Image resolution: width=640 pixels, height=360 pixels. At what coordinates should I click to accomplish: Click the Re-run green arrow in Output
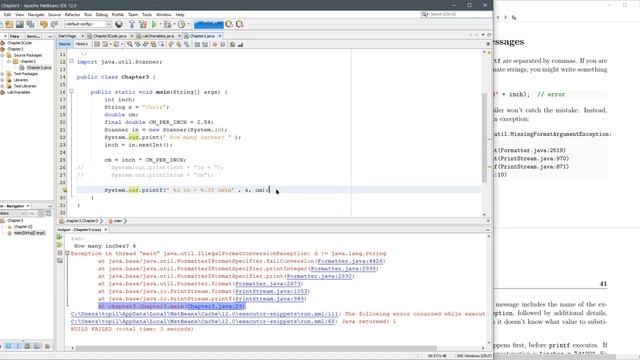click(60, 237)
